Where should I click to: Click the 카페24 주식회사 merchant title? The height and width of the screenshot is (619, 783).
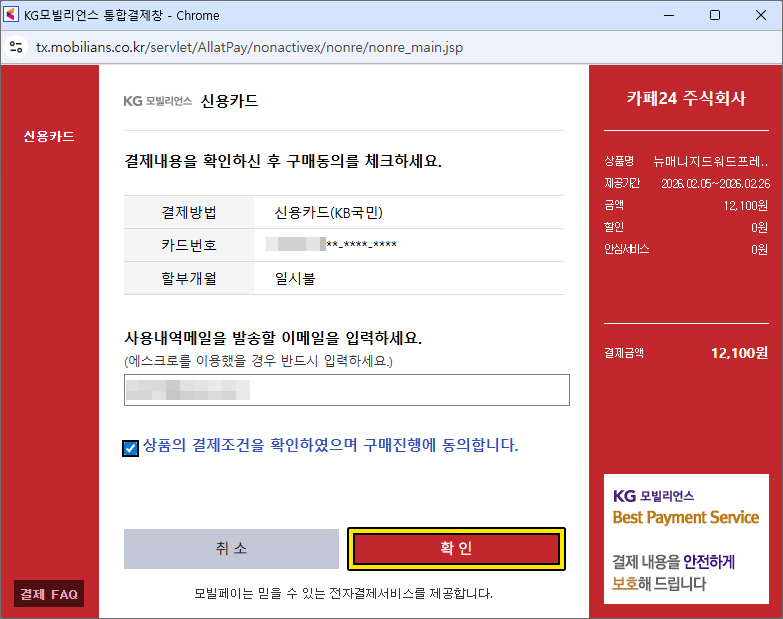coord(686,98)
